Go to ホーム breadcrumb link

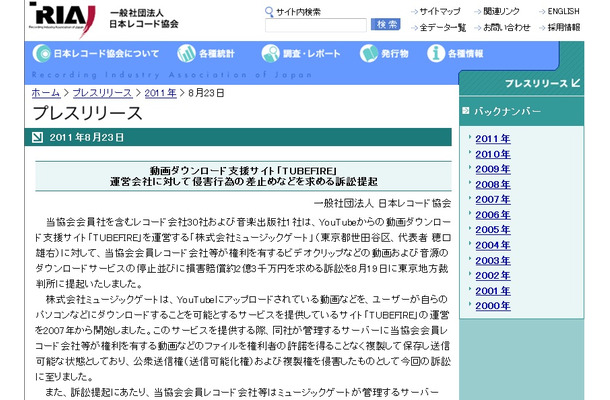46,93
